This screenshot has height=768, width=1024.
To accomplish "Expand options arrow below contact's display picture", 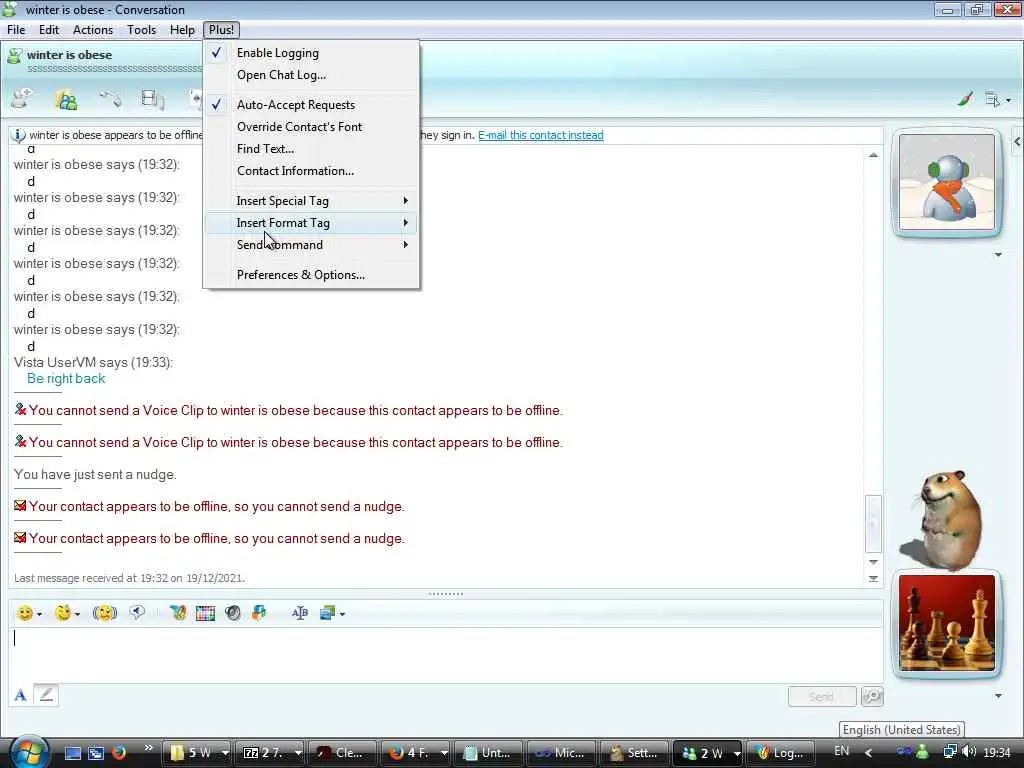I will coord(998,255).
